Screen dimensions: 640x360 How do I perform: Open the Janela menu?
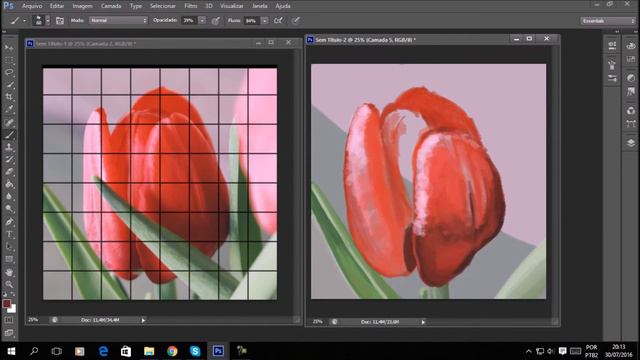[x=260, y=6]
